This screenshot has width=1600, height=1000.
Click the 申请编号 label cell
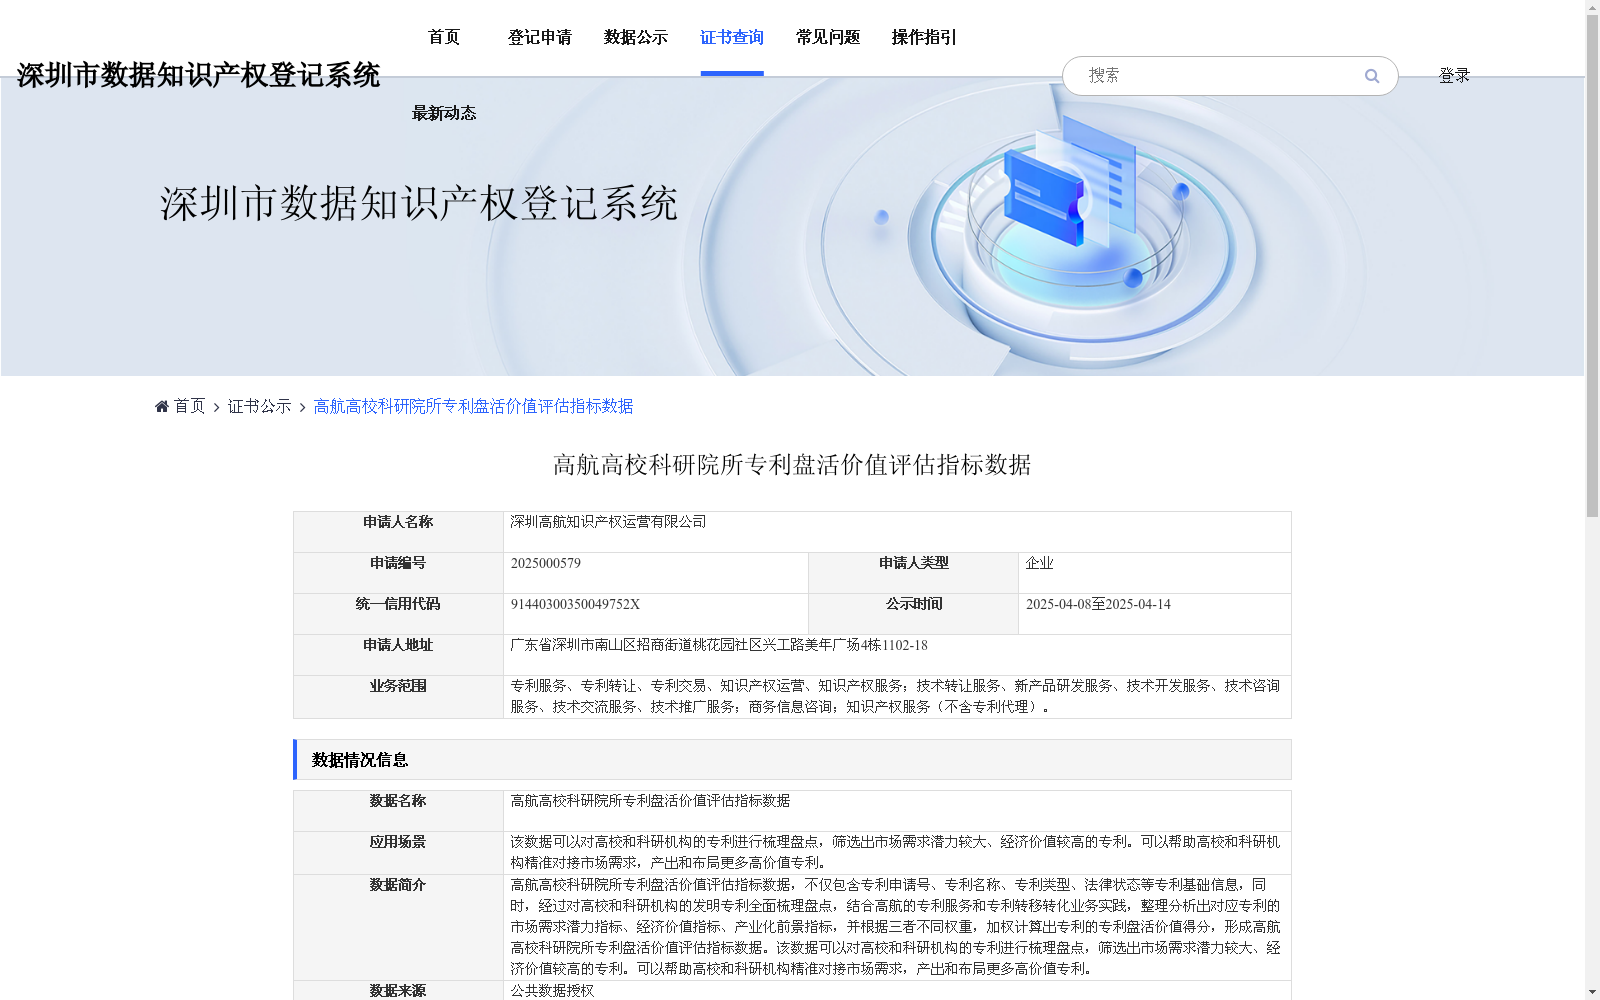(398, 573)
